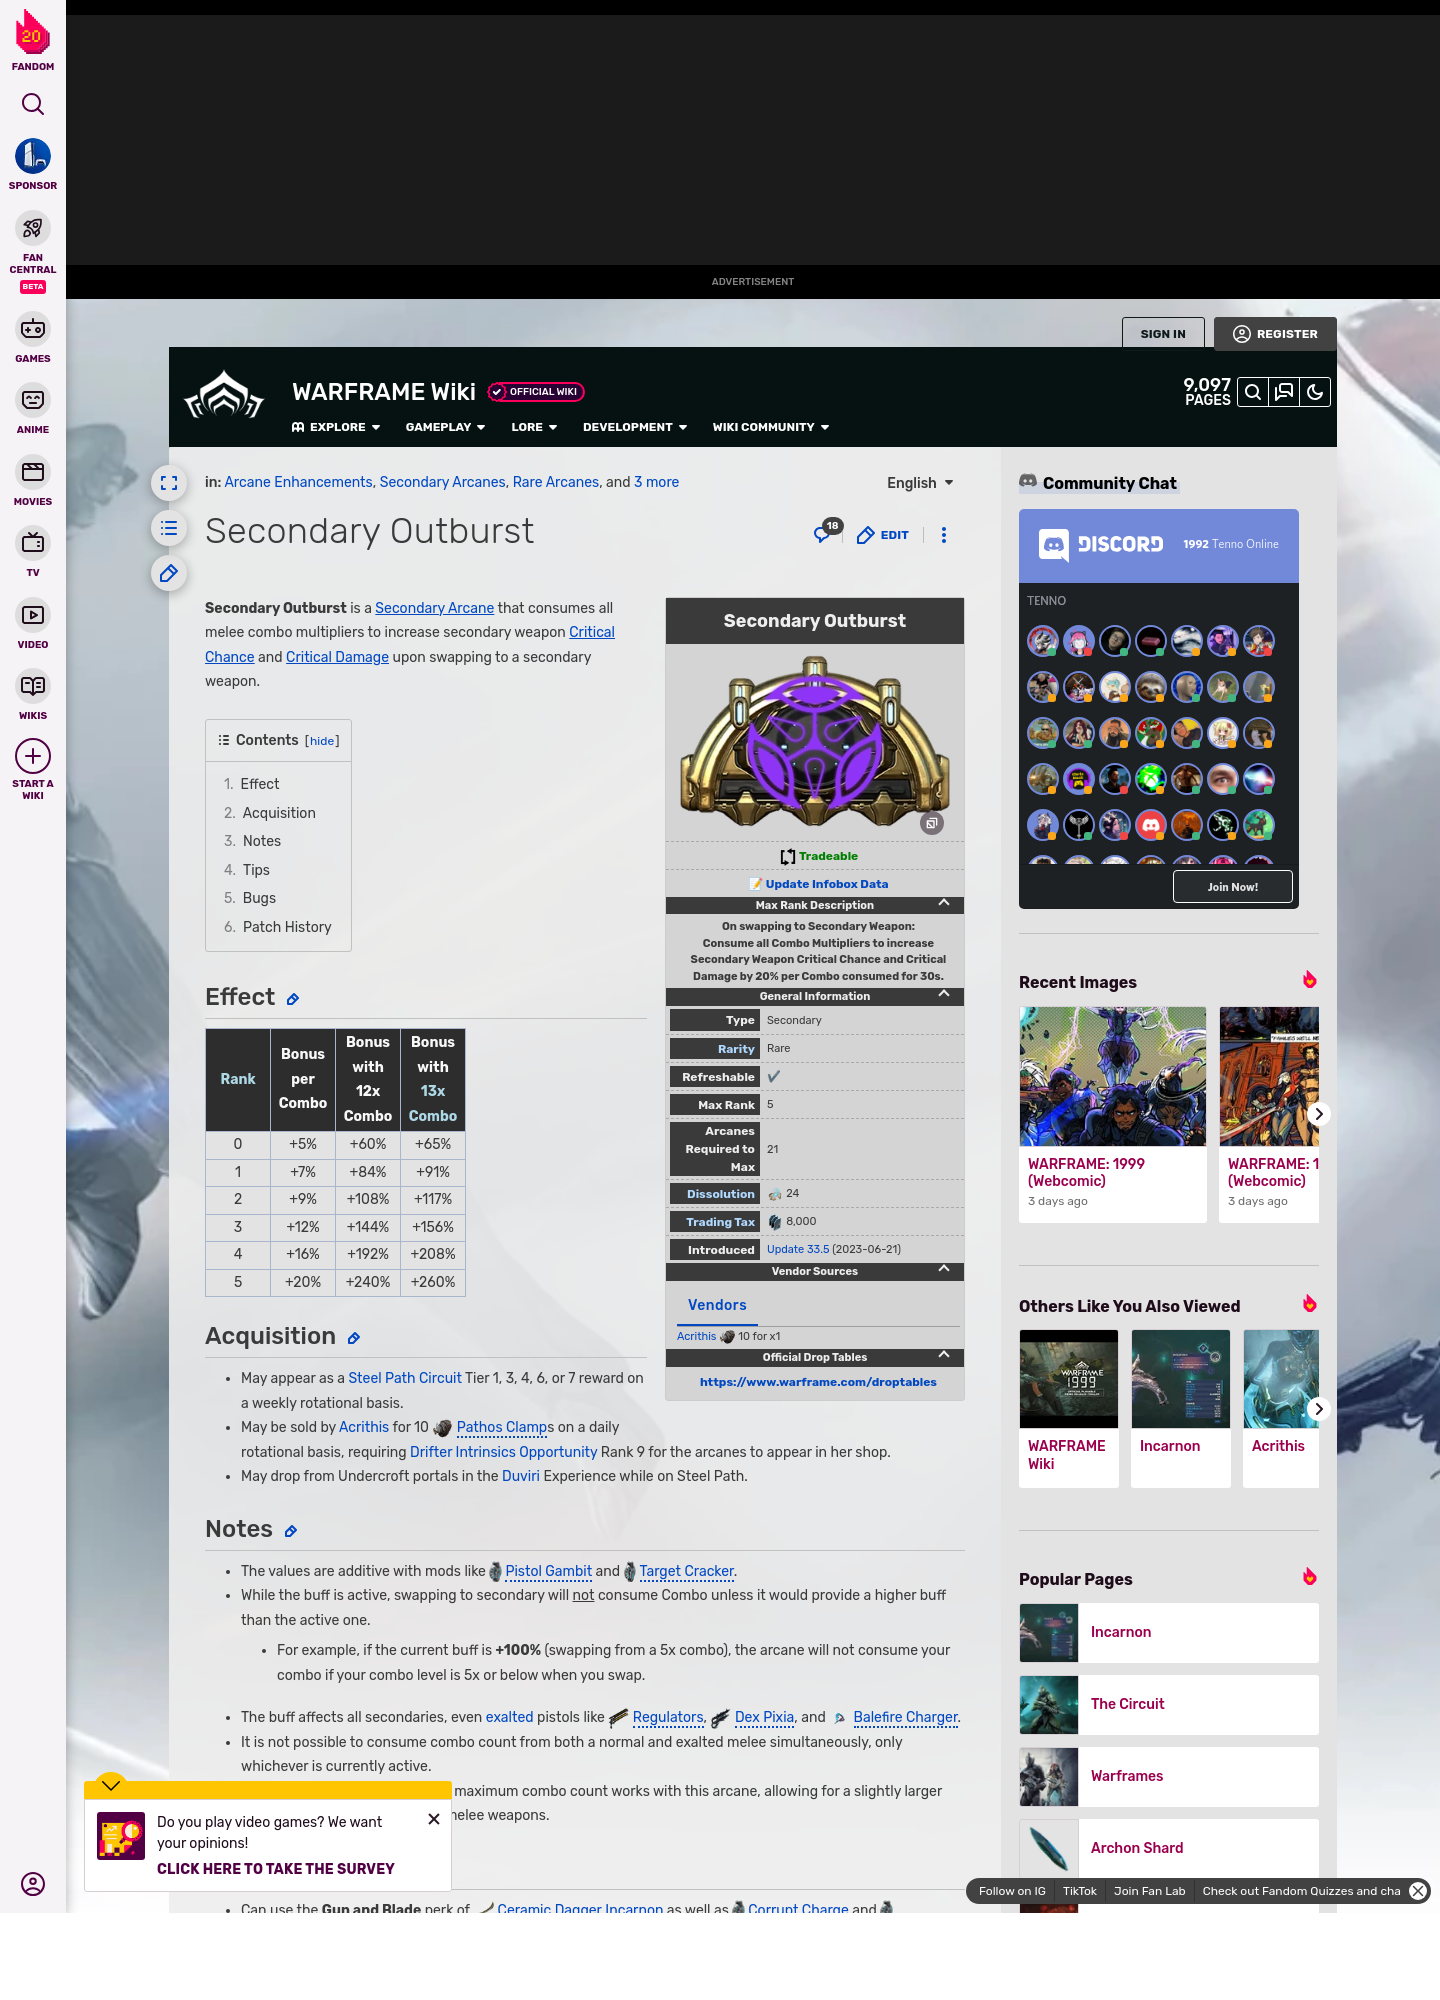
Task: Open the Lore dropdown menu
Action: point(534,427)
